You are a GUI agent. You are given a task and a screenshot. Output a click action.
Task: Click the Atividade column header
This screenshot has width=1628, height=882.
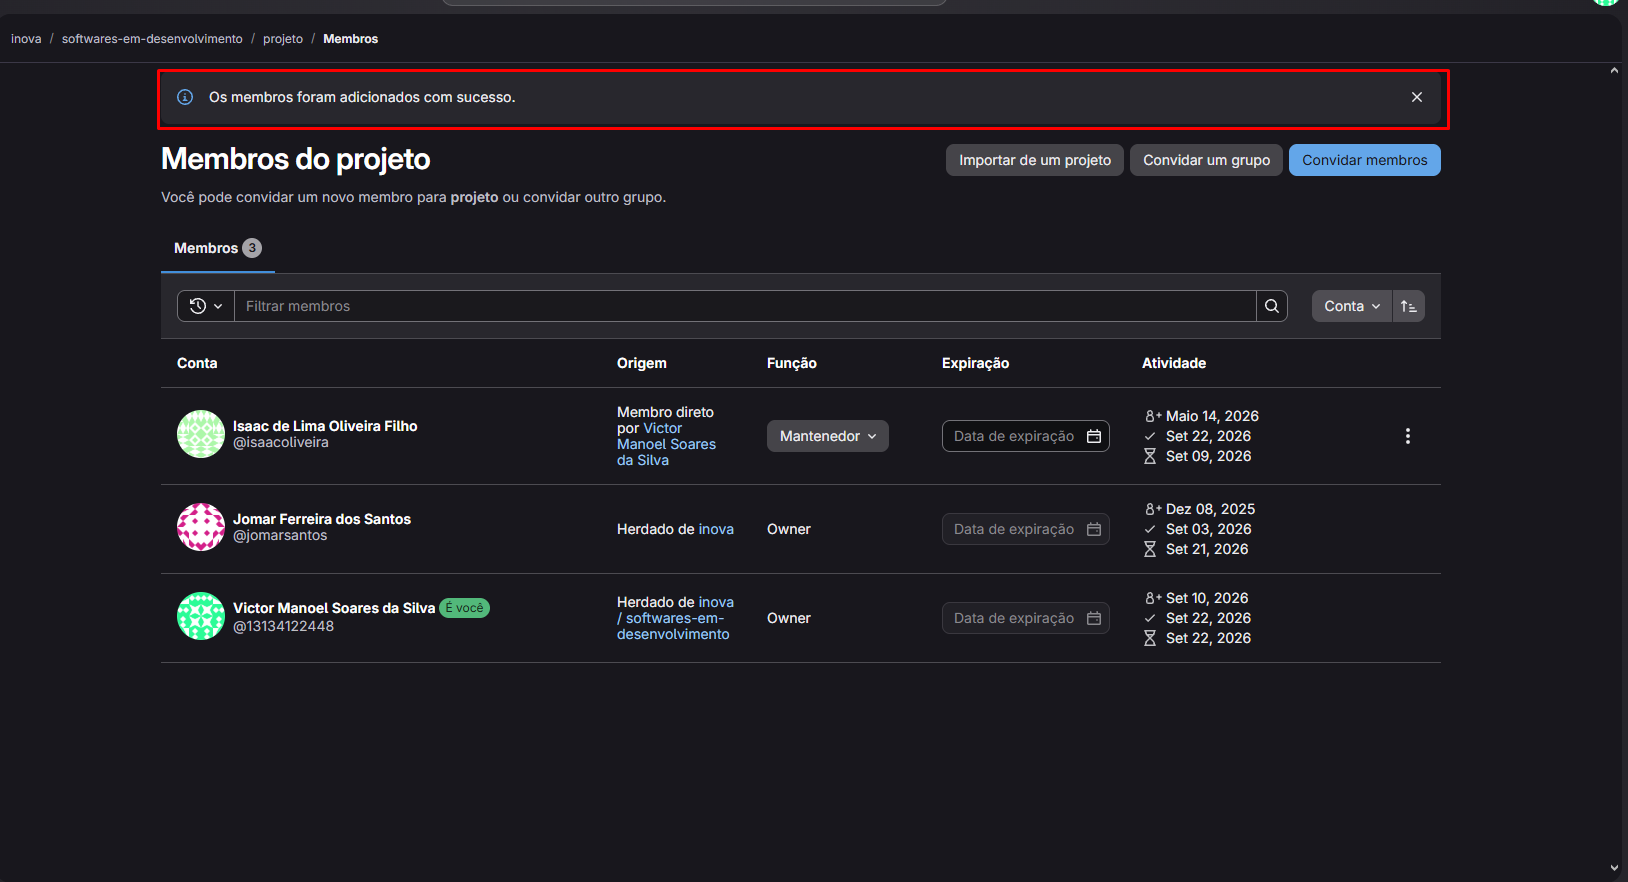1174,363
